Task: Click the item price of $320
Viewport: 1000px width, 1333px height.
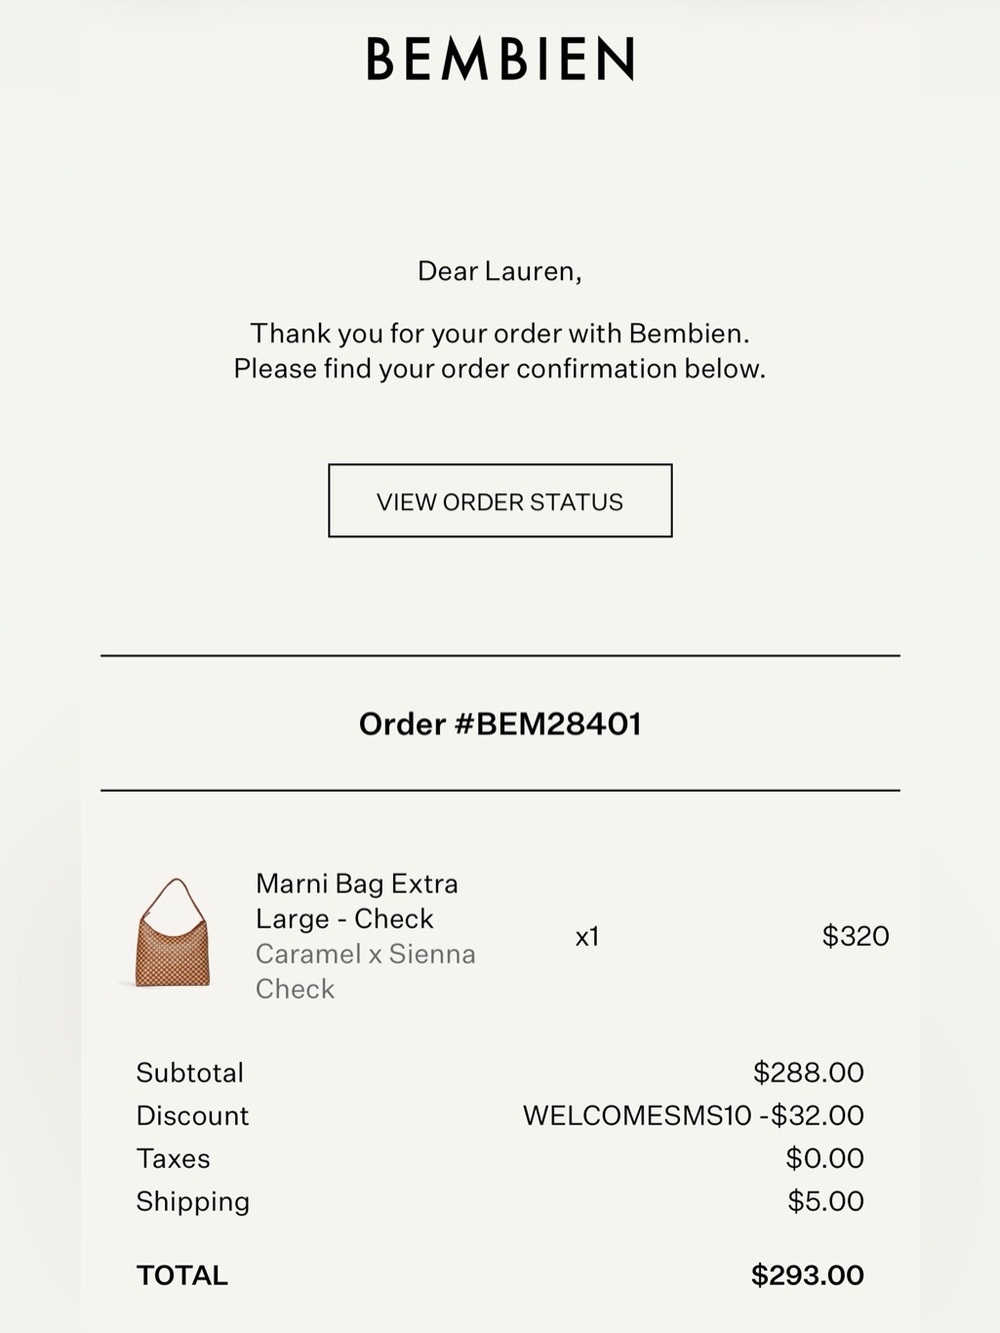Action: click(855, 936)
